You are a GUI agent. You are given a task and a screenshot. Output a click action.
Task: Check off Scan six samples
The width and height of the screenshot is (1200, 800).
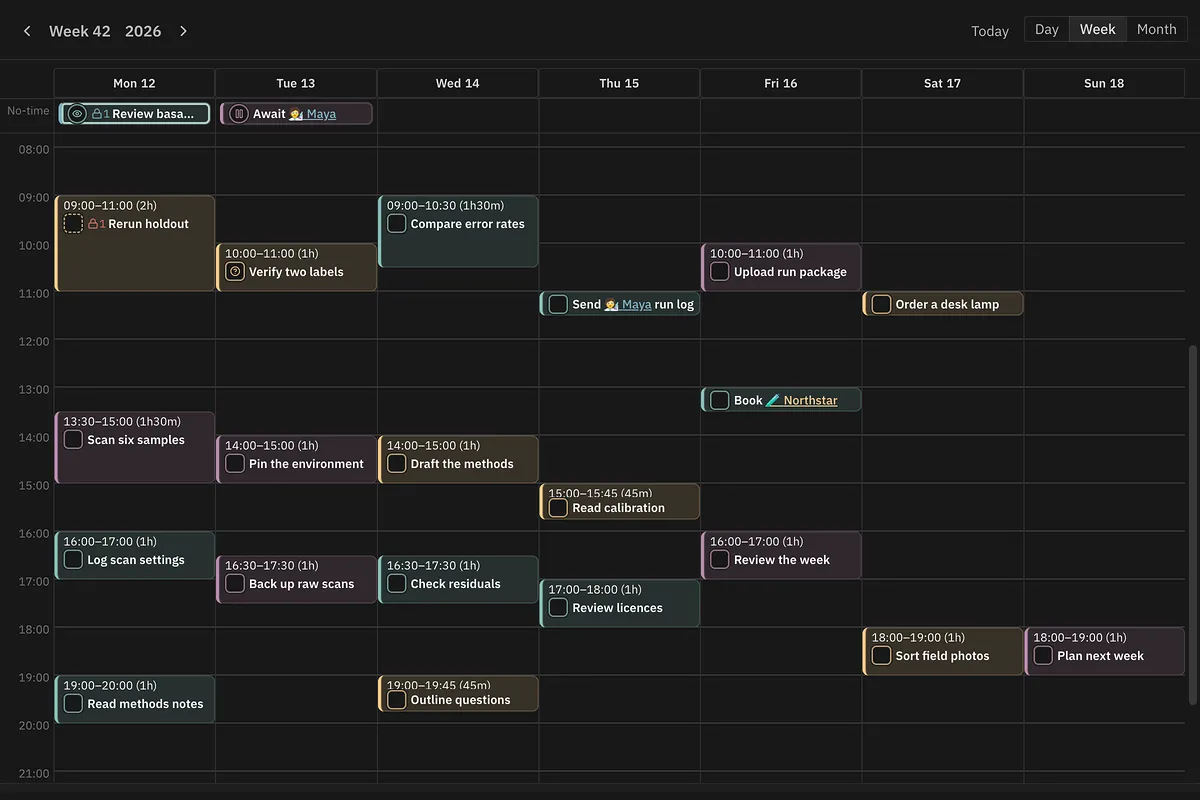[x=73, y=440]
